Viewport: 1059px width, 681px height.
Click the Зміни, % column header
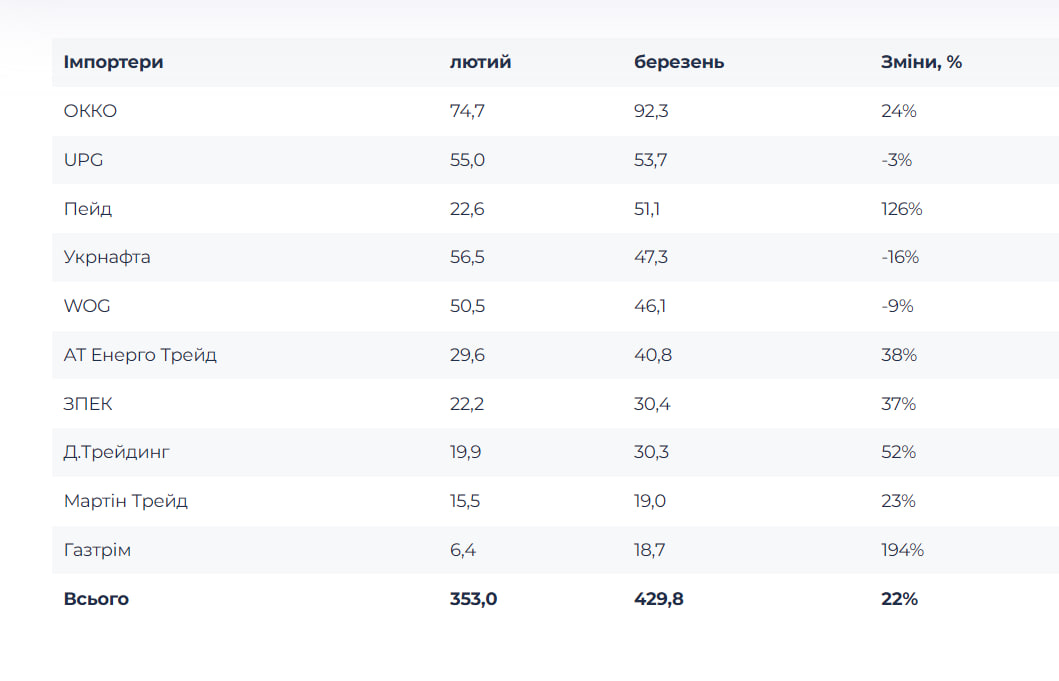(921, 62)
